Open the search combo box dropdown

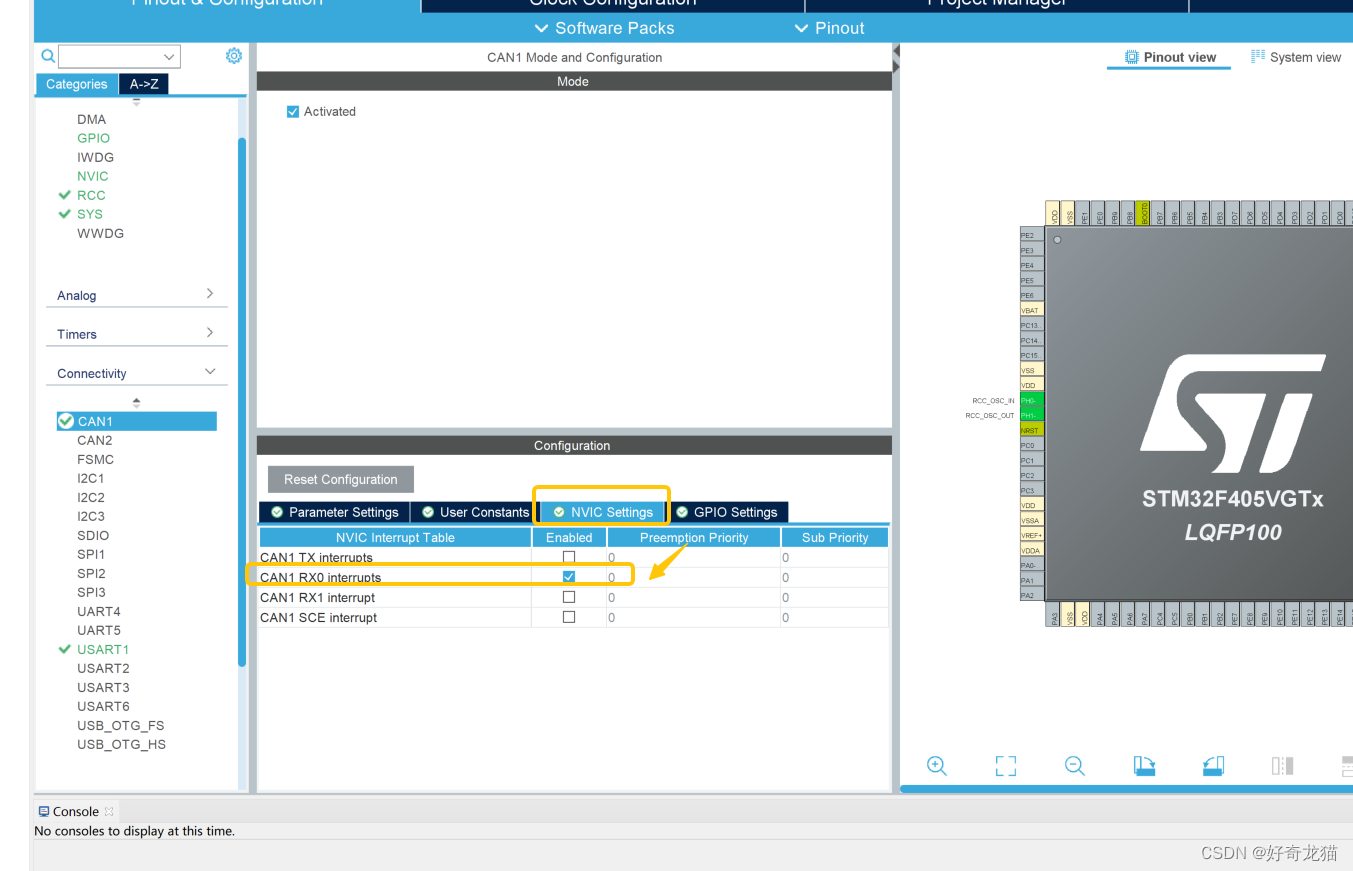(169, 57)
